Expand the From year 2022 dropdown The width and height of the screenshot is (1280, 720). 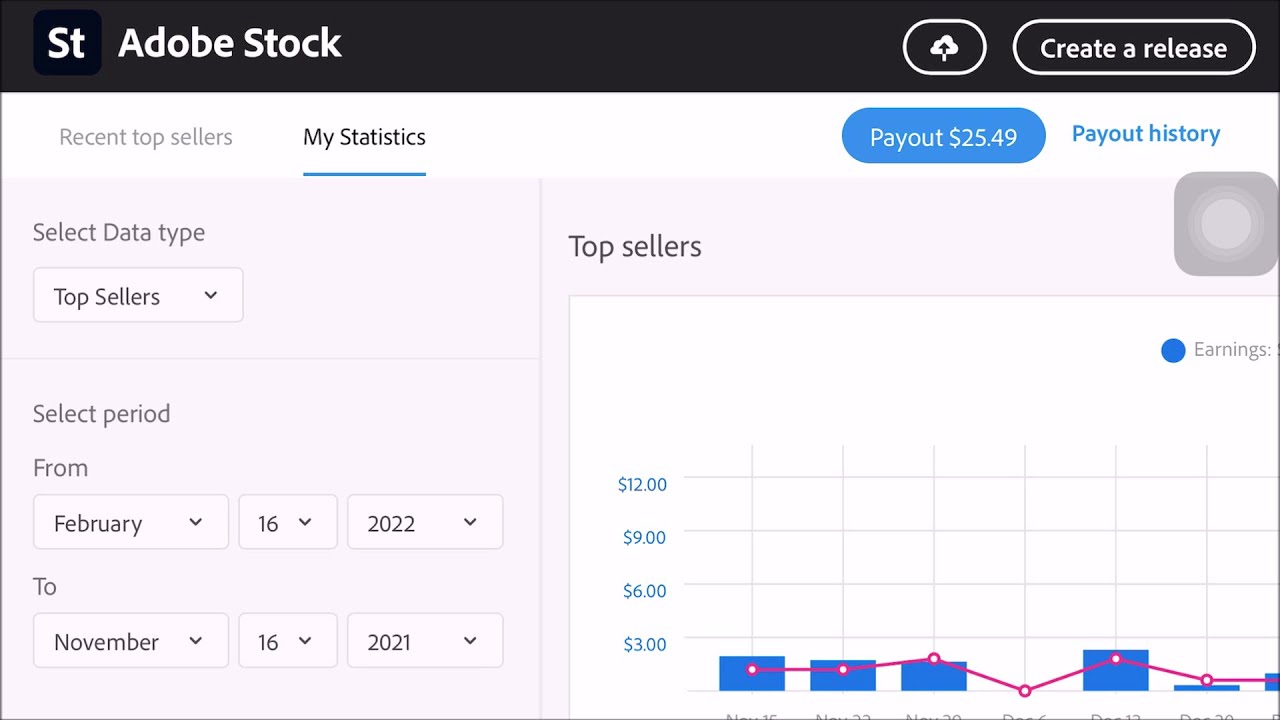click(x=424, y=522)
